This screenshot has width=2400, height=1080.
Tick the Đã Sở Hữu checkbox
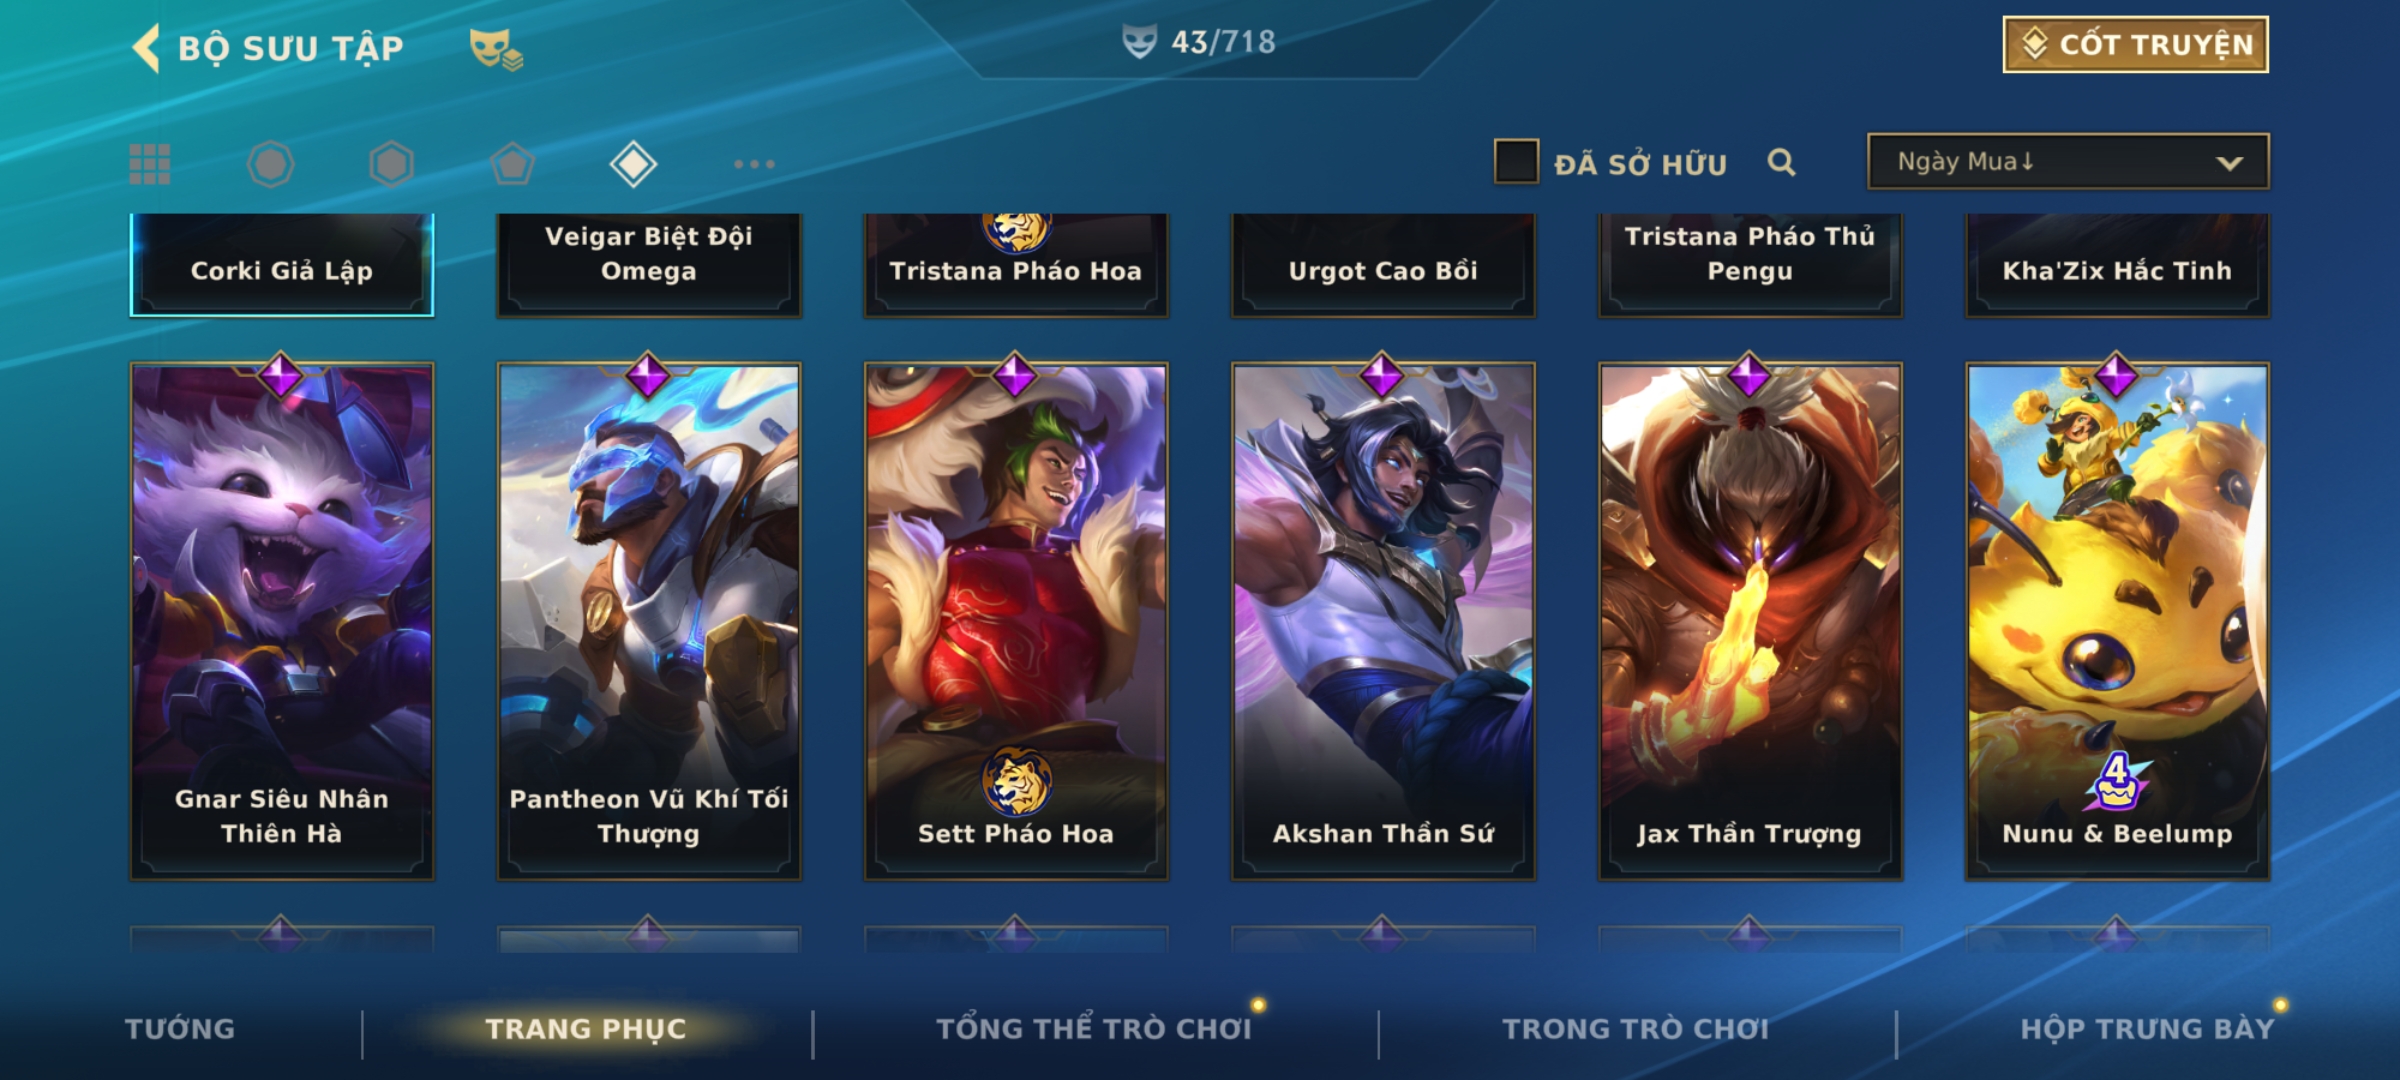[x=1516, y=162]
